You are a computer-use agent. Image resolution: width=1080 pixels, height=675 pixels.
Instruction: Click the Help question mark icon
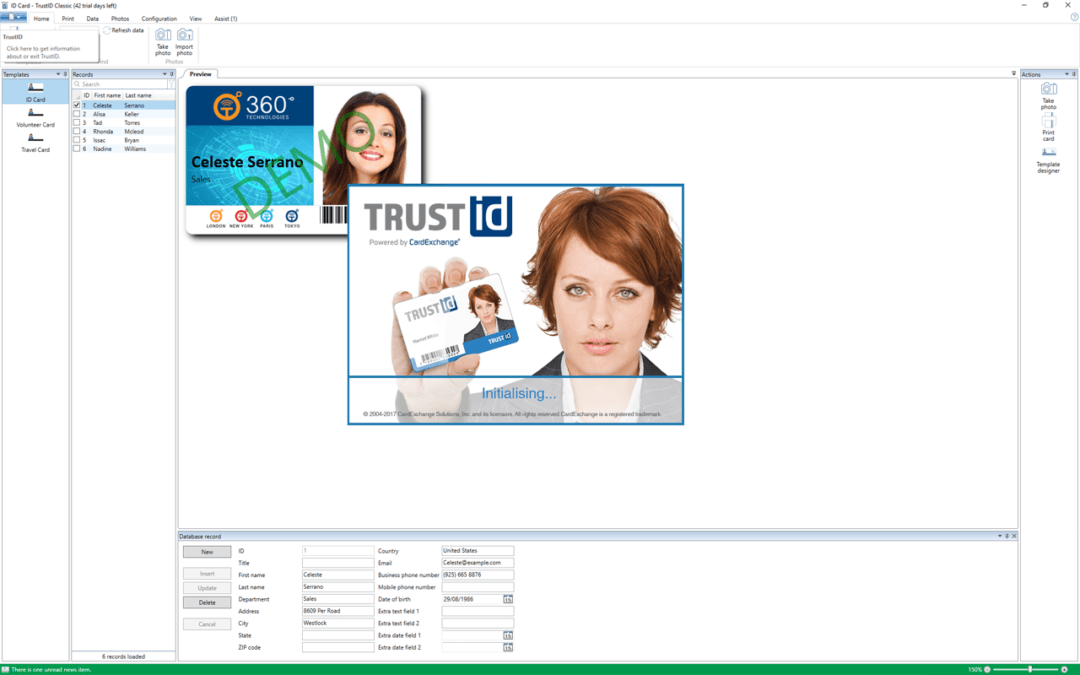tap(1074, 17)
